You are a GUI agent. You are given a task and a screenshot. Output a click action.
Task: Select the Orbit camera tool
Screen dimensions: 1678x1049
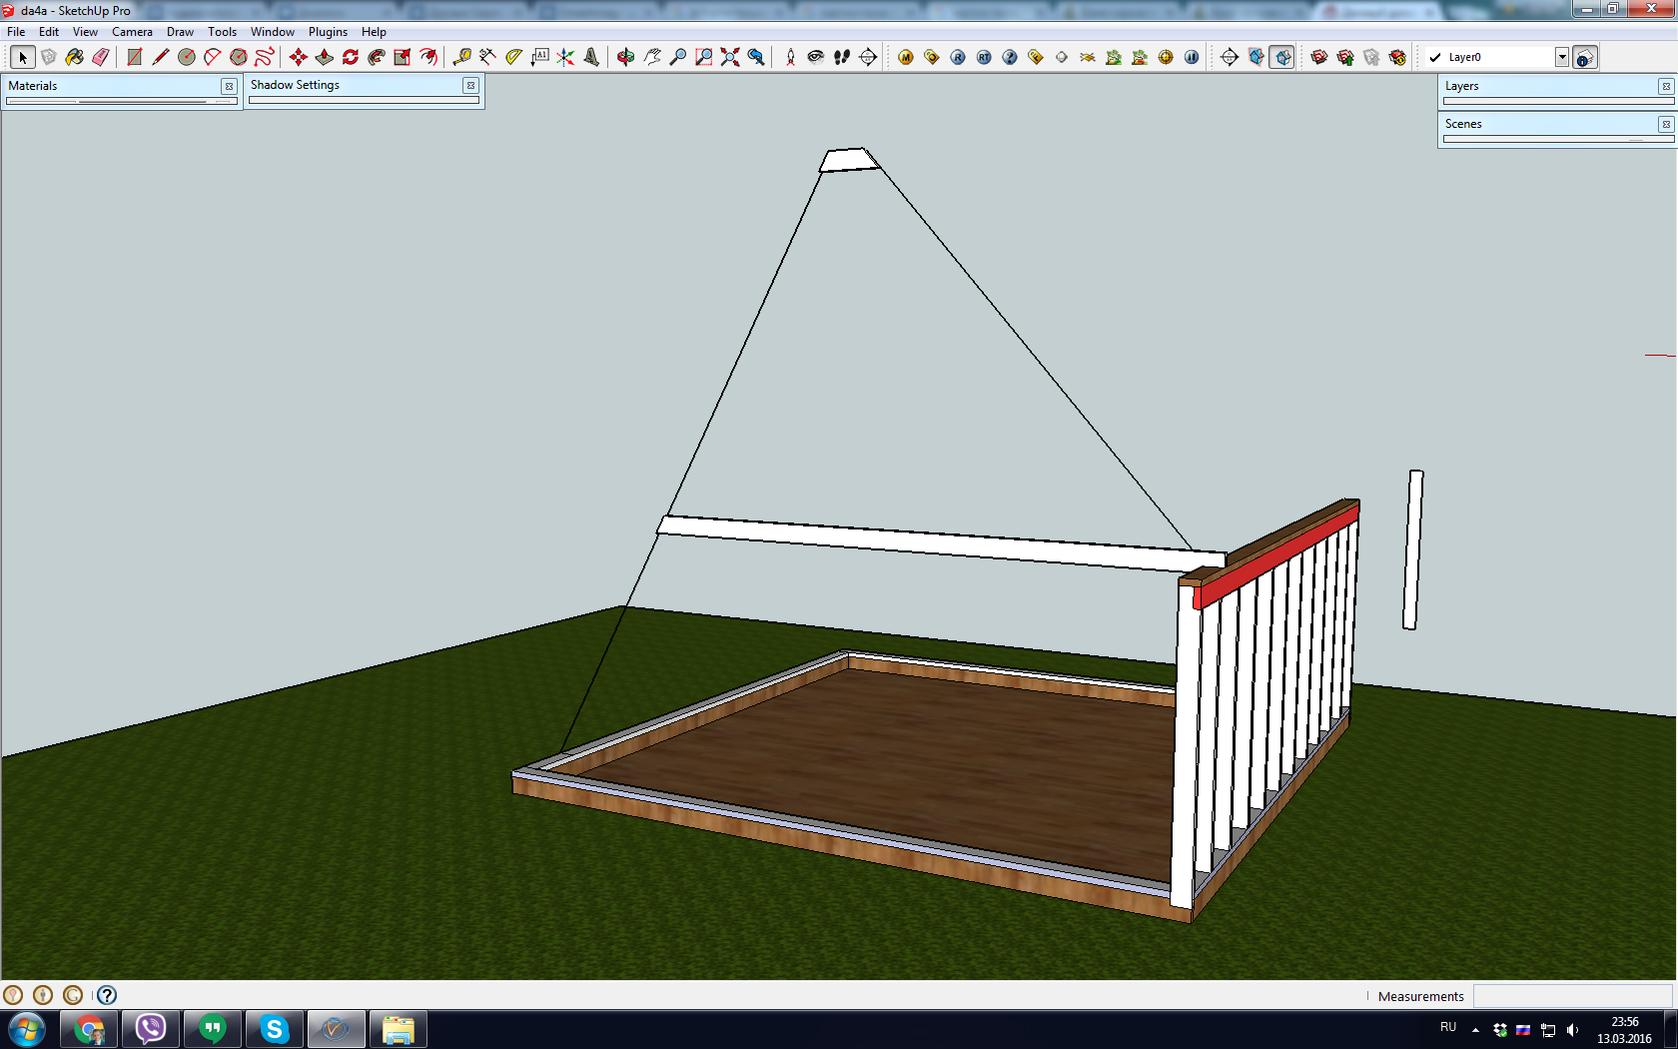pyautogui.click(x=626, y=57)
